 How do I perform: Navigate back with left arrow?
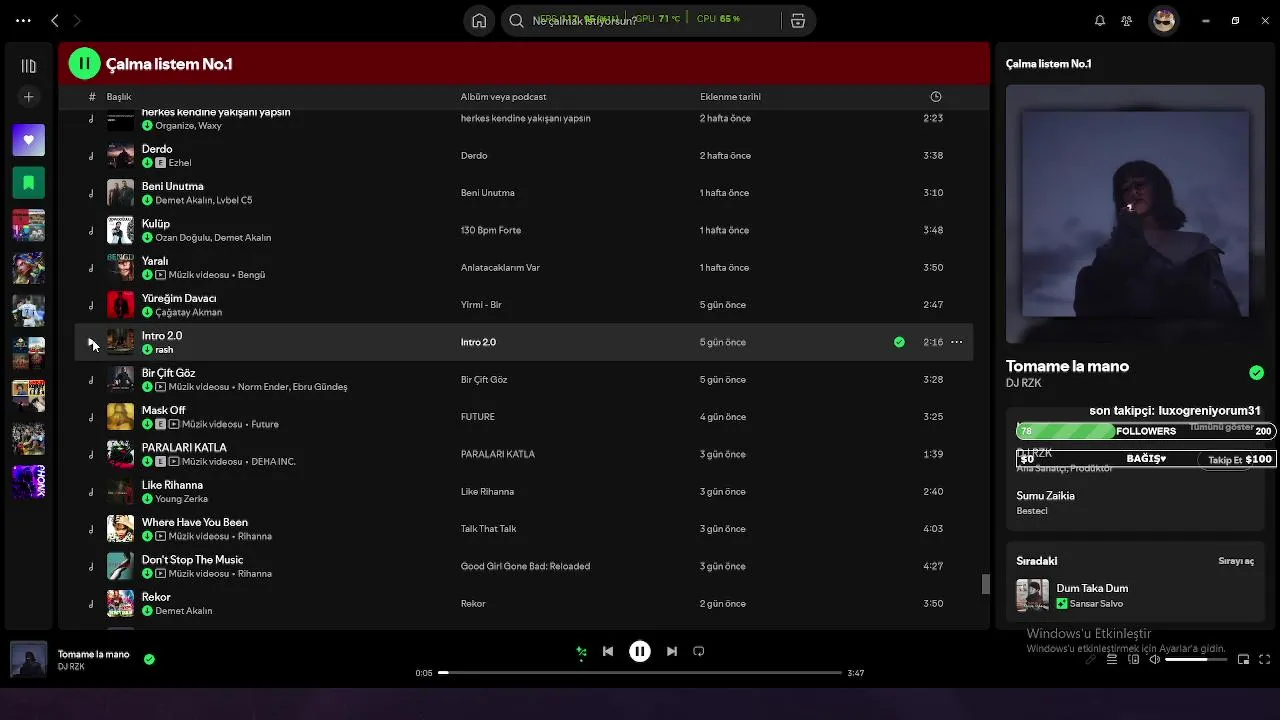[x=55, y=20]
